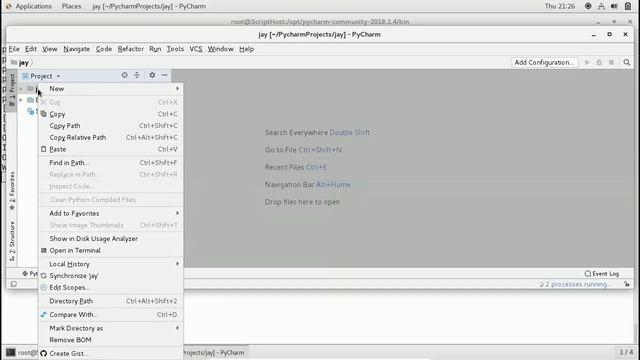Open the Event Log
640x360 pixels.
602,273
